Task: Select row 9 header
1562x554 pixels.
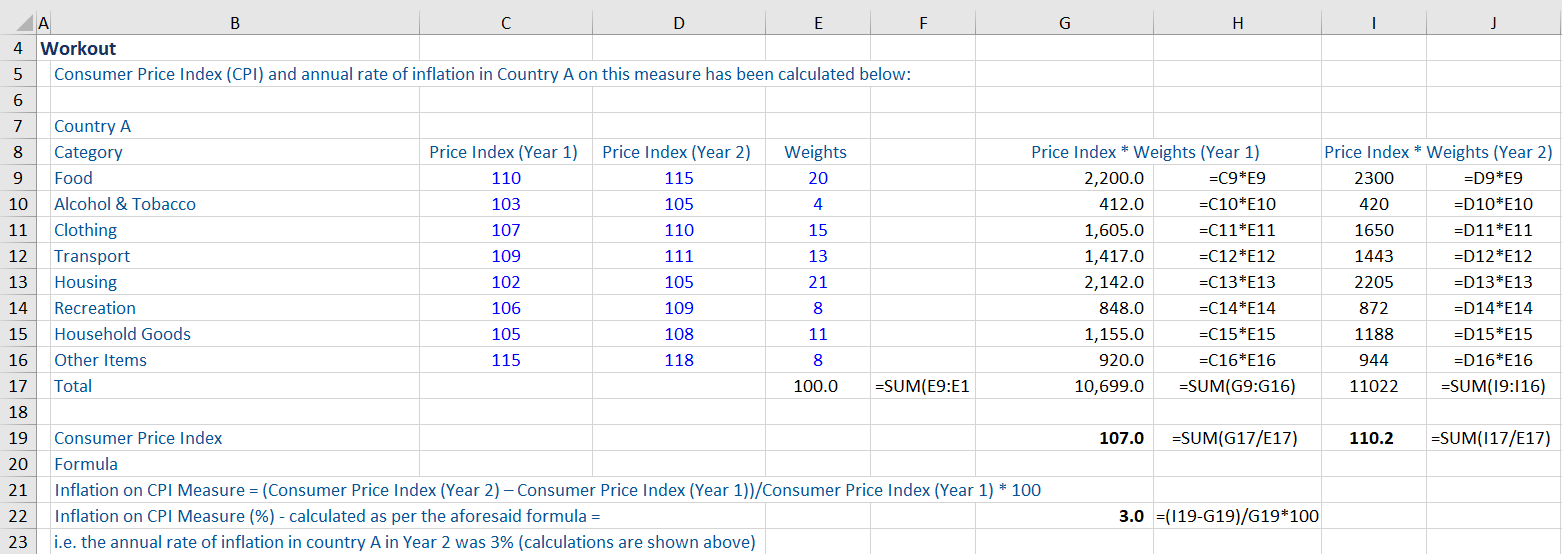Action: [18, 178]
